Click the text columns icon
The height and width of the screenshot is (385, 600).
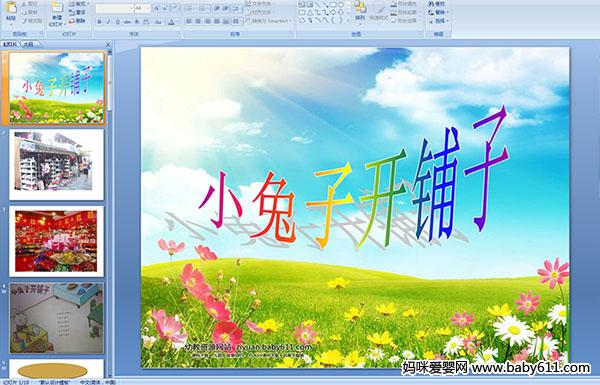pos(236,21)
